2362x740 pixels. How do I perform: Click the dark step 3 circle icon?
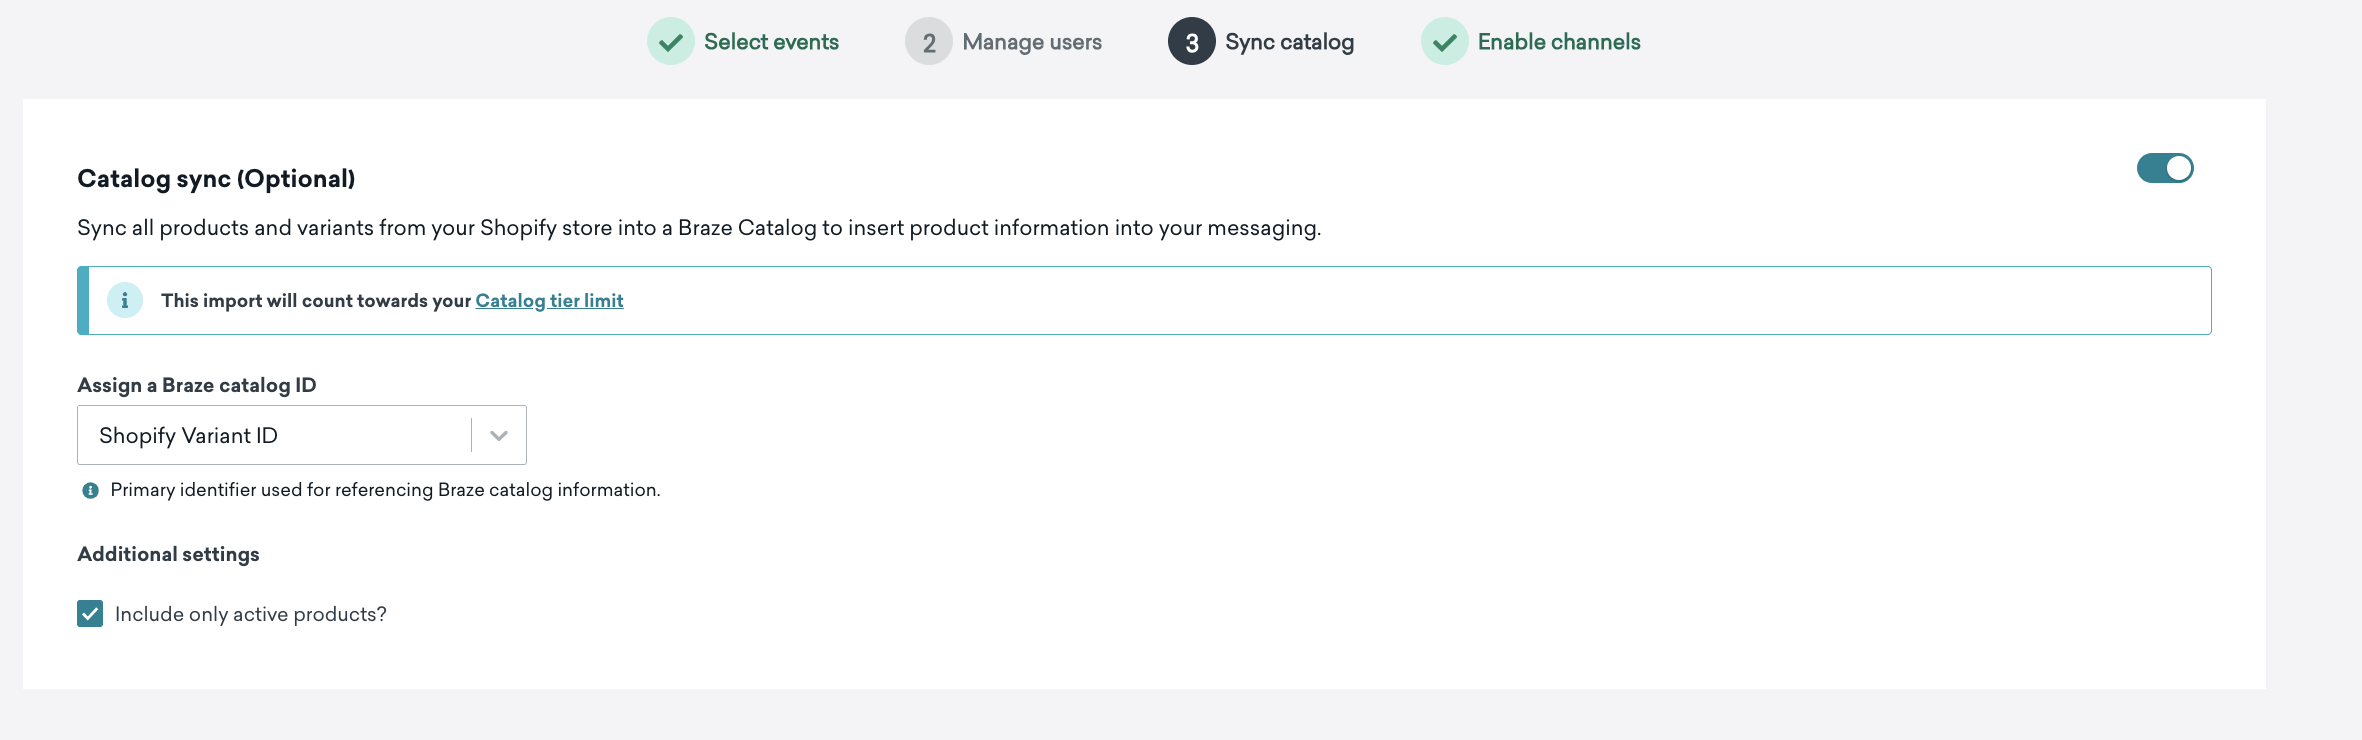1191,42
